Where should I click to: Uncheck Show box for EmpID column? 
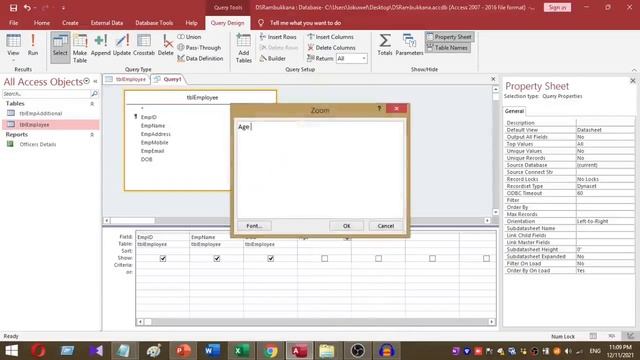point(163,258)
